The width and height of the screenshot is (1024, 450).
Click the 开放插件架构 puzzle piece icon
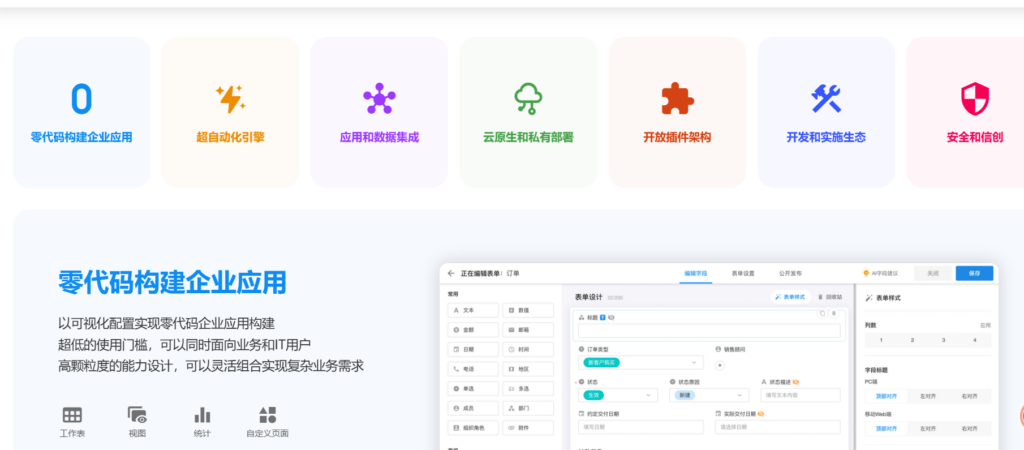tap(677, 98)
